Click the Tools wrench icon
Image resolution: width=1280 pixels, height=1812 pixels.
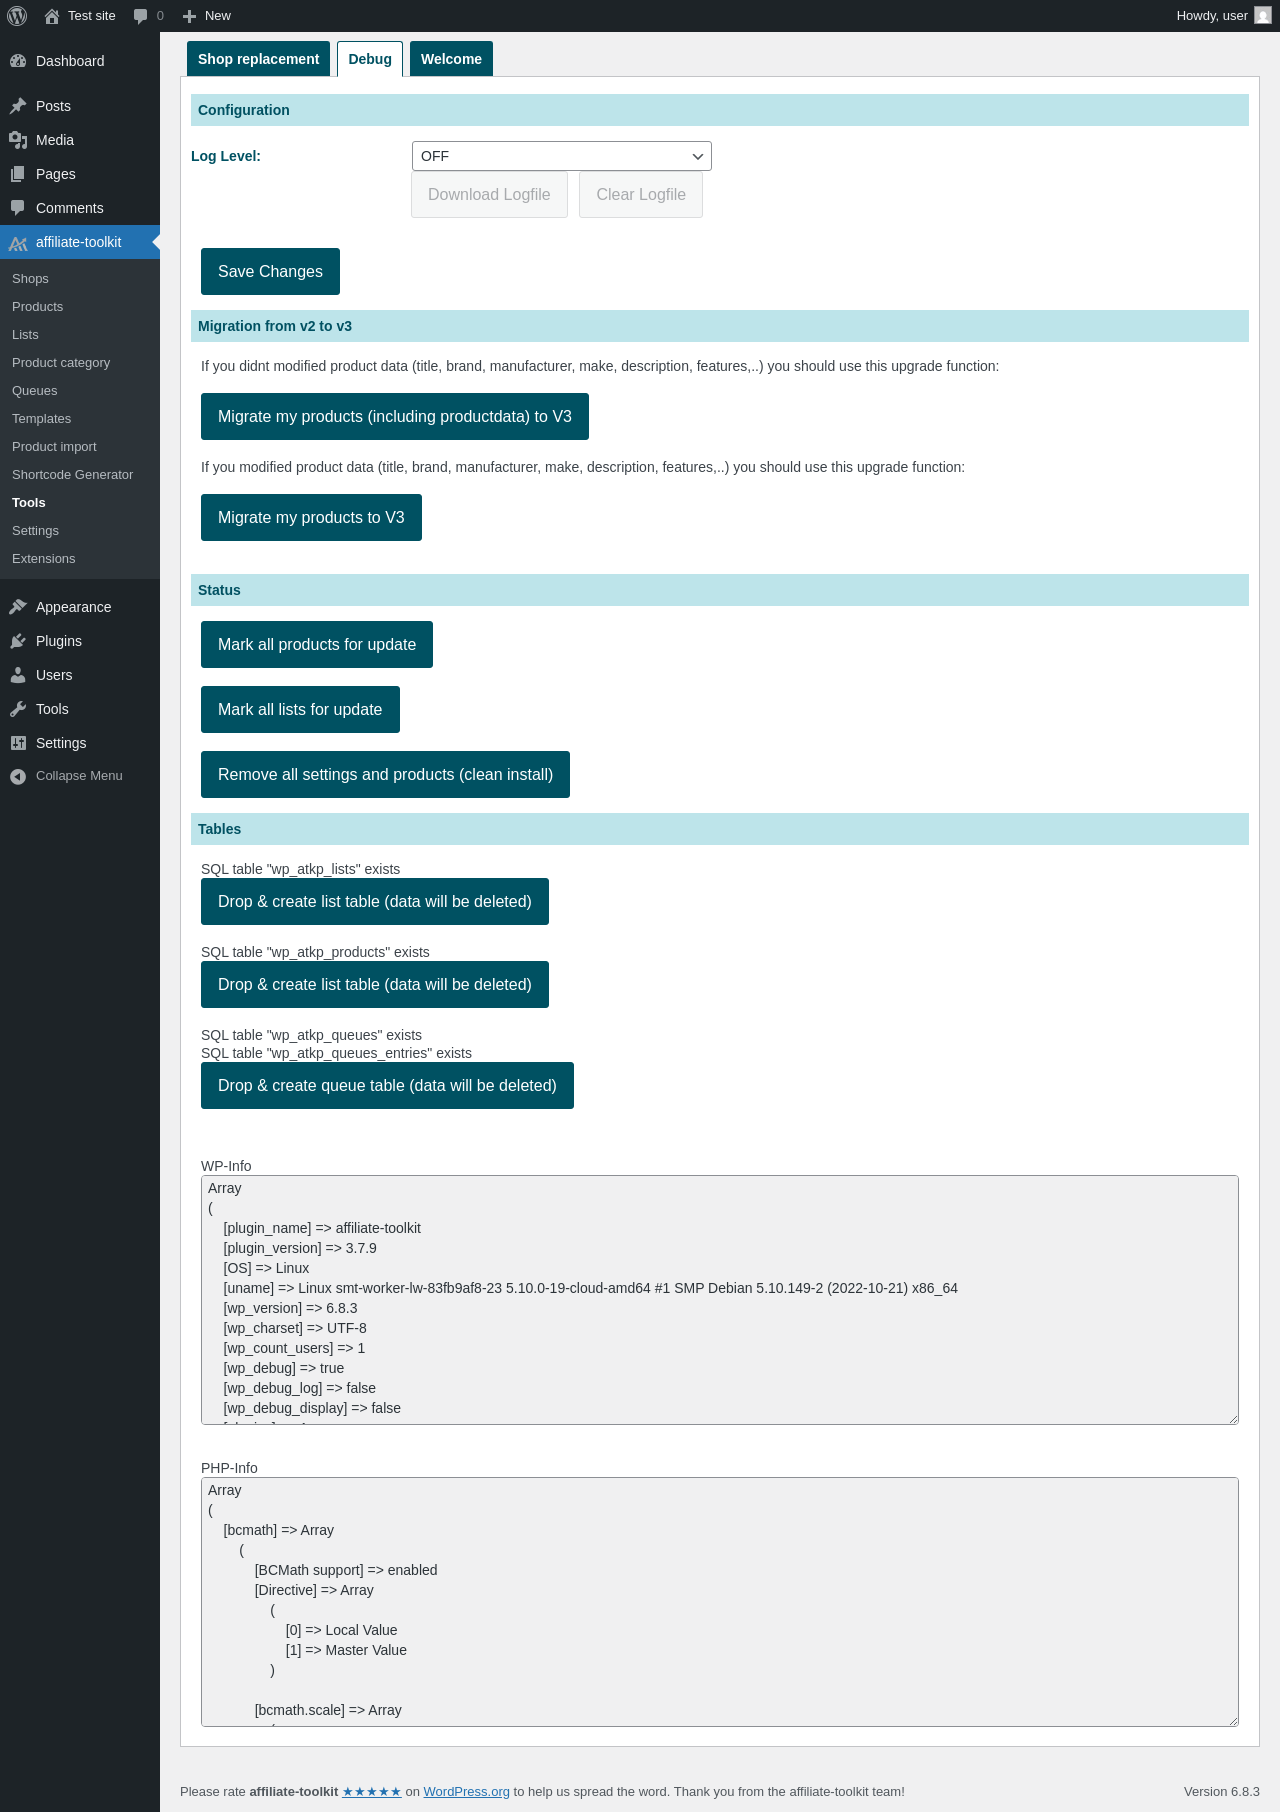18,709
